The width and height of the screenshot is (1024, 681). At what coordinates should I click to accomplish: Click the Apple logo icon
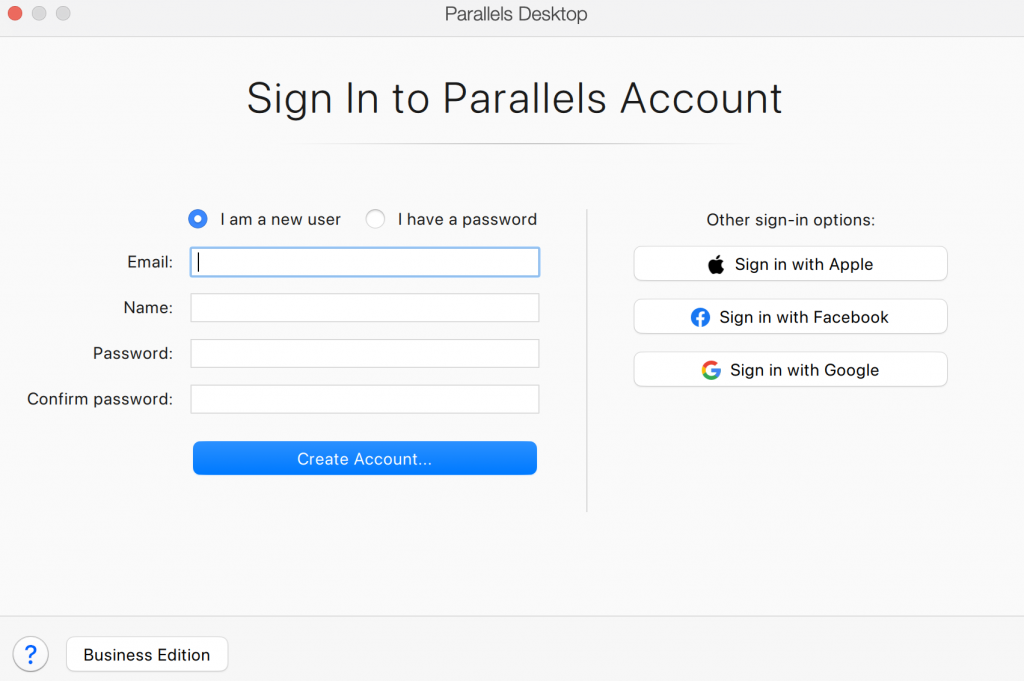click(x=716, y=265)
